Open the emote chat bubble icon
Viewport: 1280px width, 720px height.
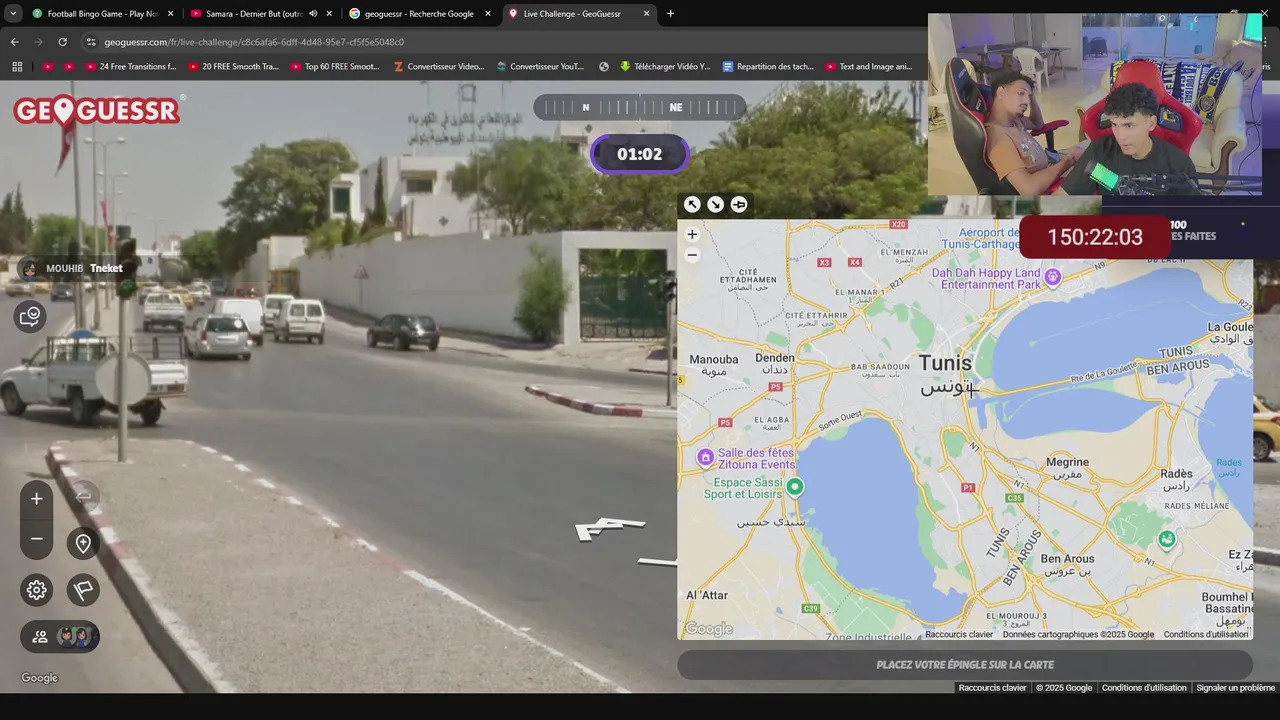tap(30, 317)
